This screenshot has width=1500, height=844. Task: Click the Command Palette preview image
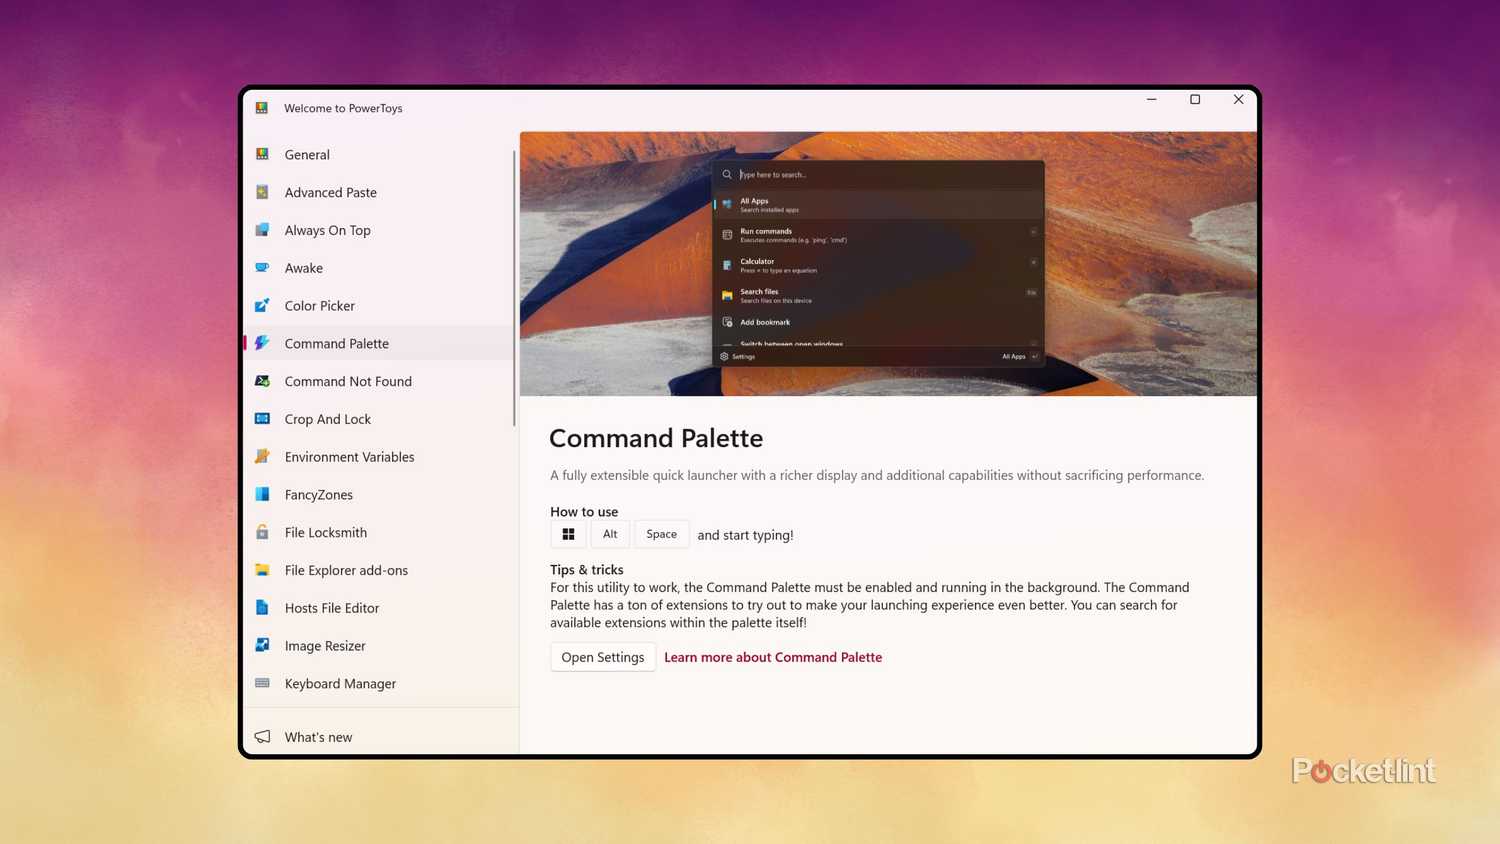[888, 264]
